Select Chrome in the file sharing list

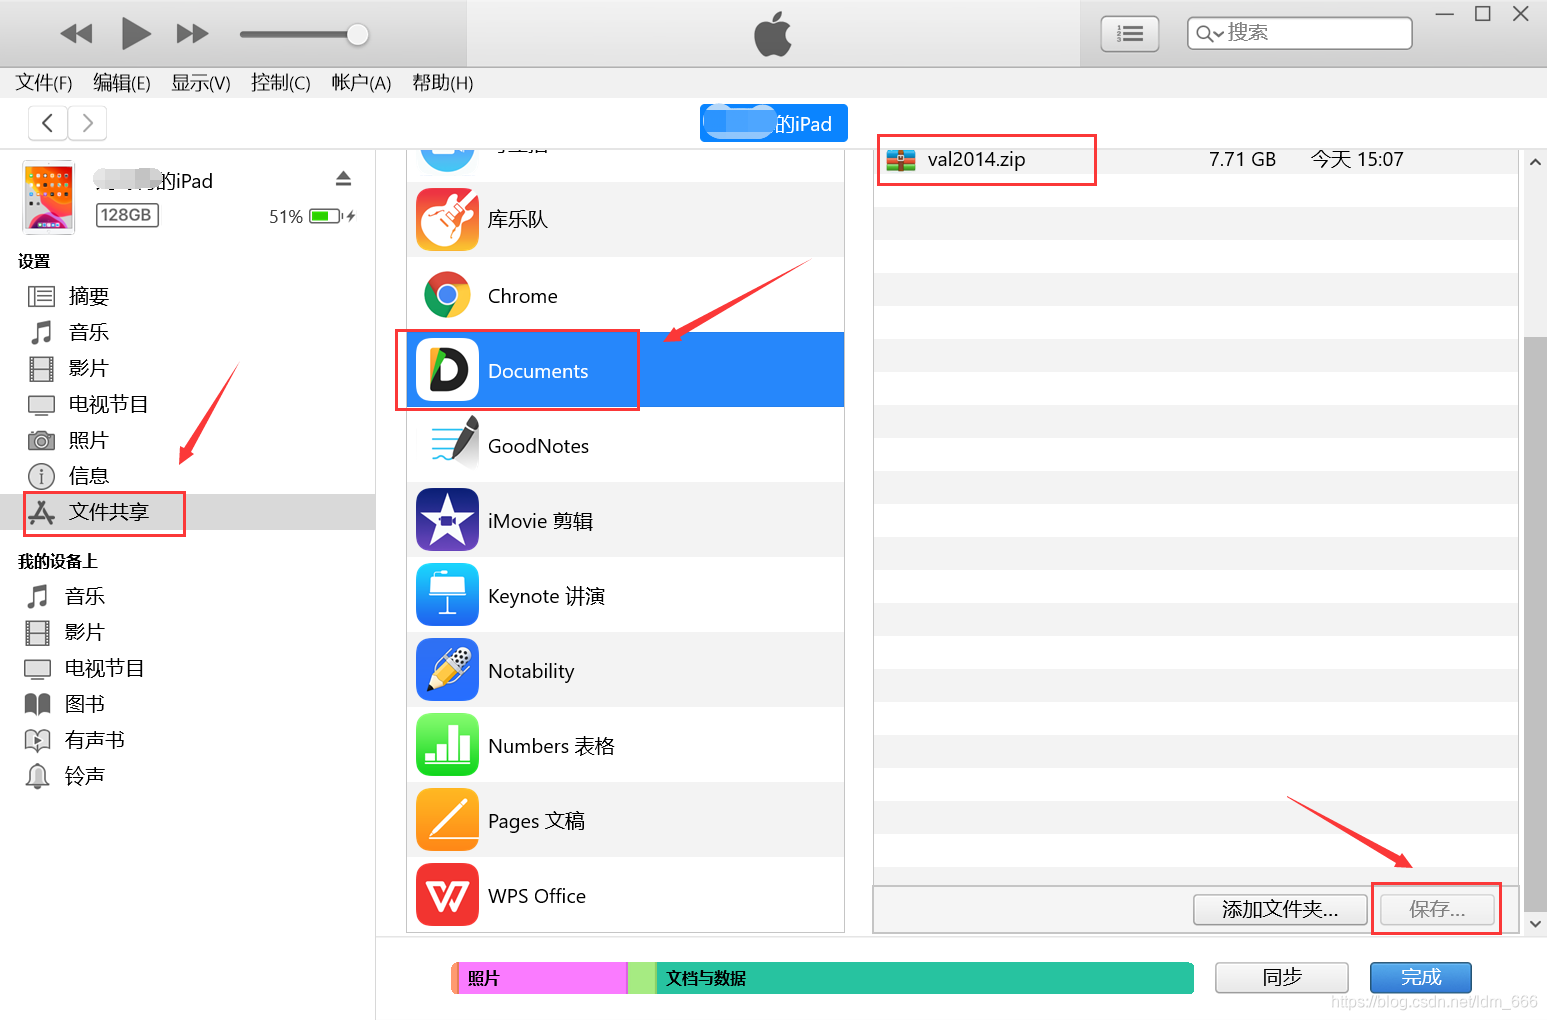tap(522, 295)
